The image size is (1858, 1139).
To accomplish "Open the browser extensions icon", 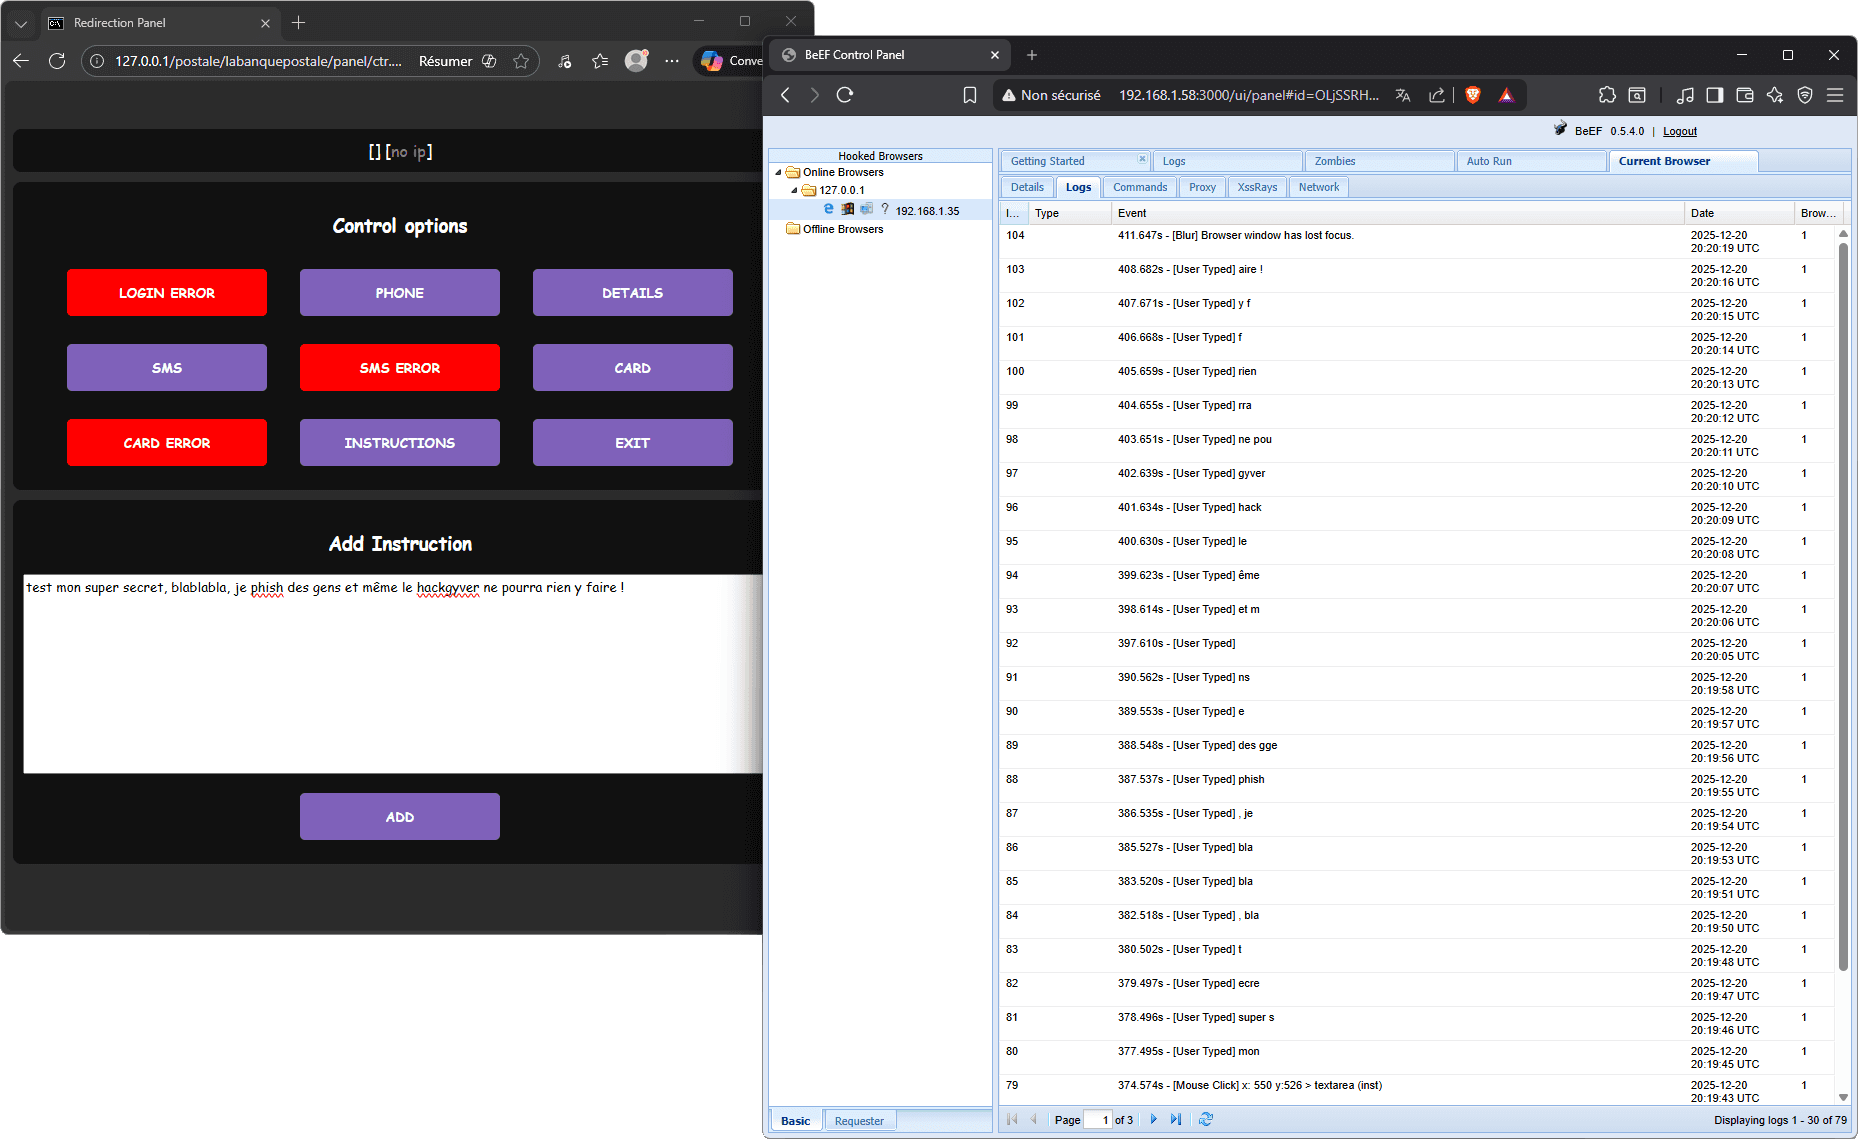I will tap(1607, 95).
